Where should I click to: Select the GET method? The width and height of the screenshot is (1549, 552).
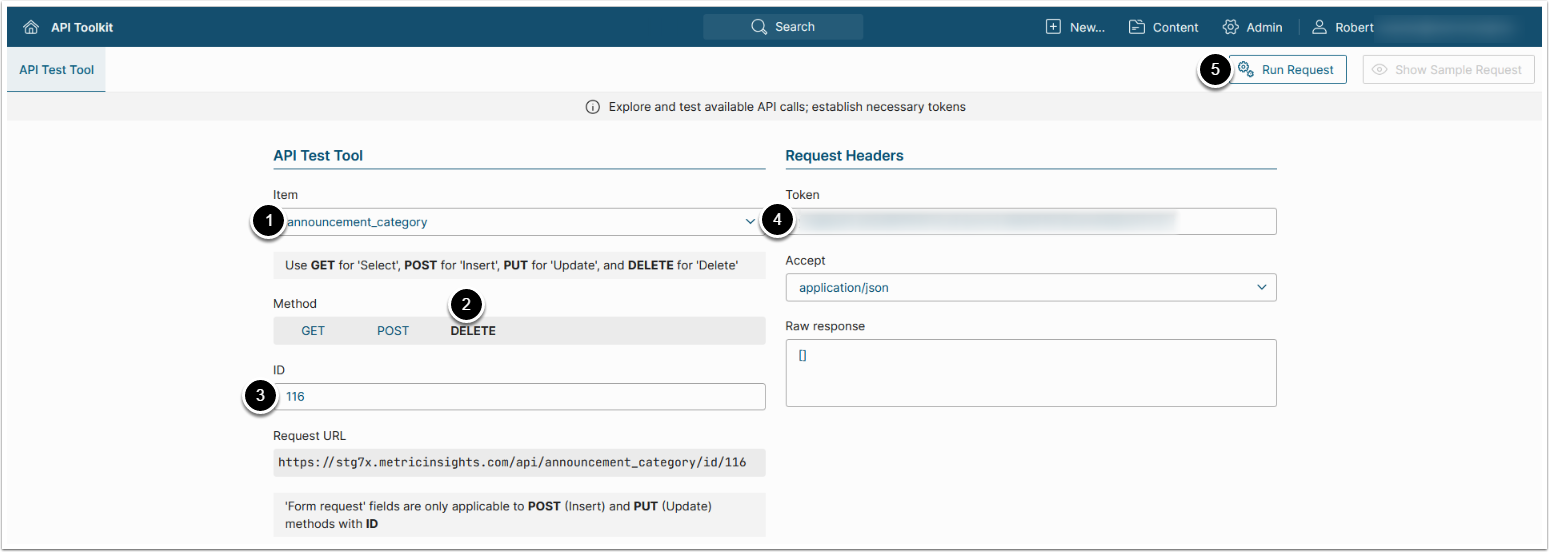[x=313, y=331]
